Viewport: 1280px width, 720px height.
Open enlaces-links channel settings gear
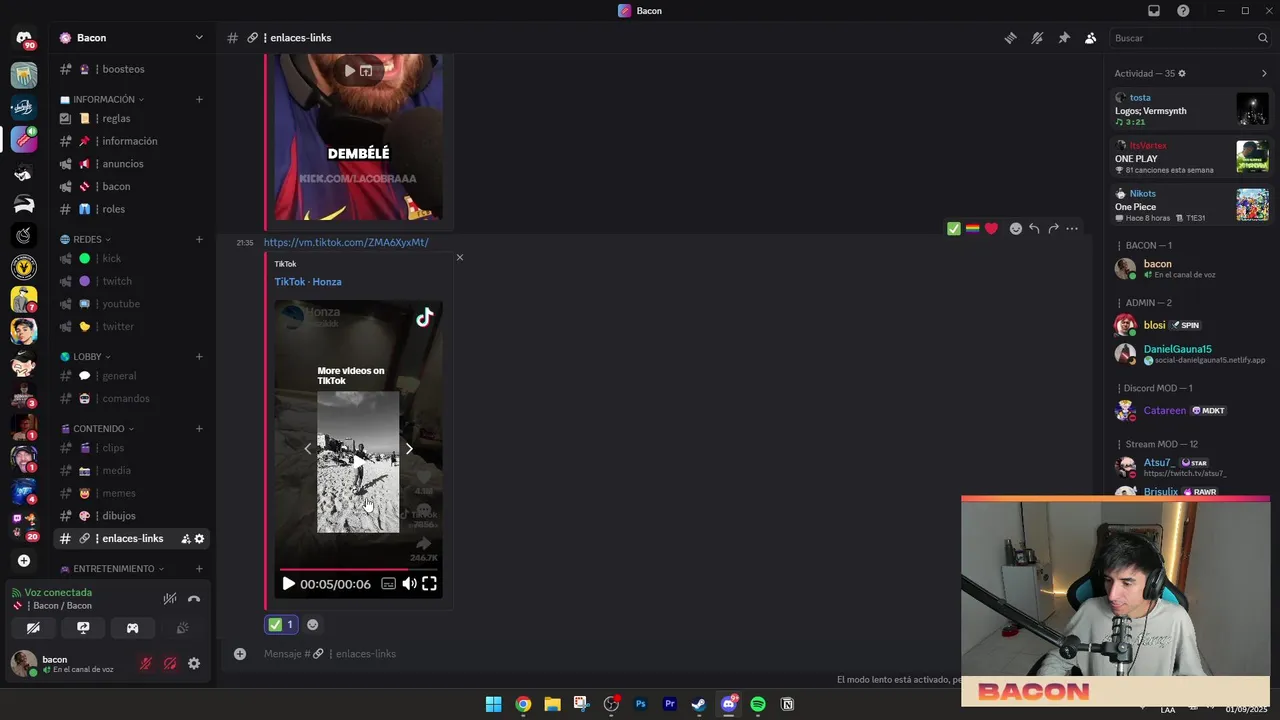pyautogui.click(x=199, y=539)
